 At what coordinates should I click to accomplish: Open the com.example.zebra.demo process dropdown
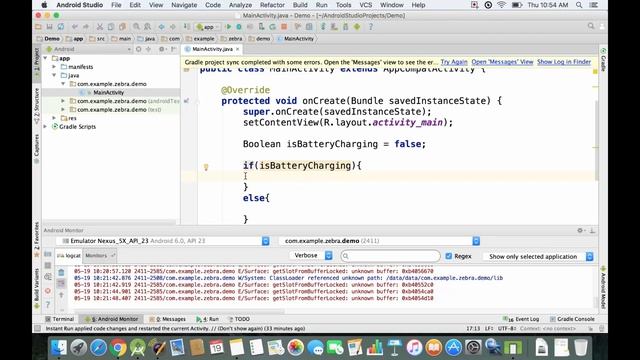click(379, 241)
